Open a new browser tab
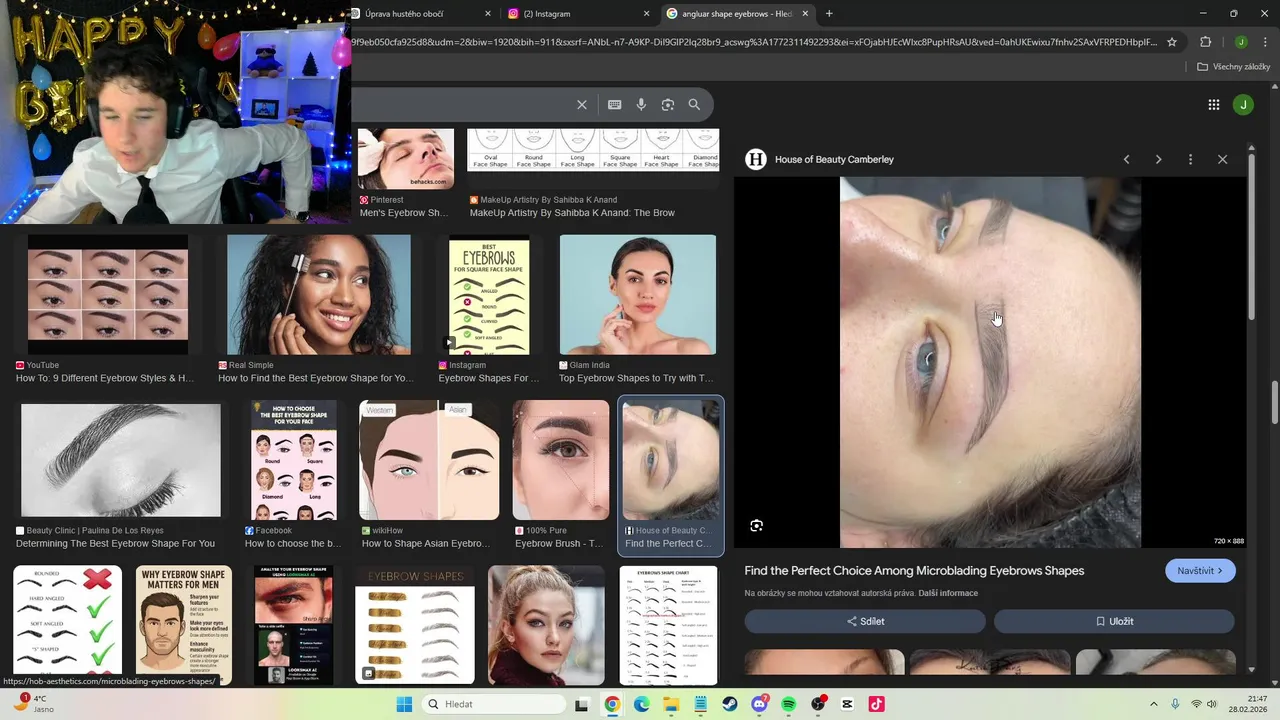Viewport: 1280px width, 720px height. coord(829,14)
